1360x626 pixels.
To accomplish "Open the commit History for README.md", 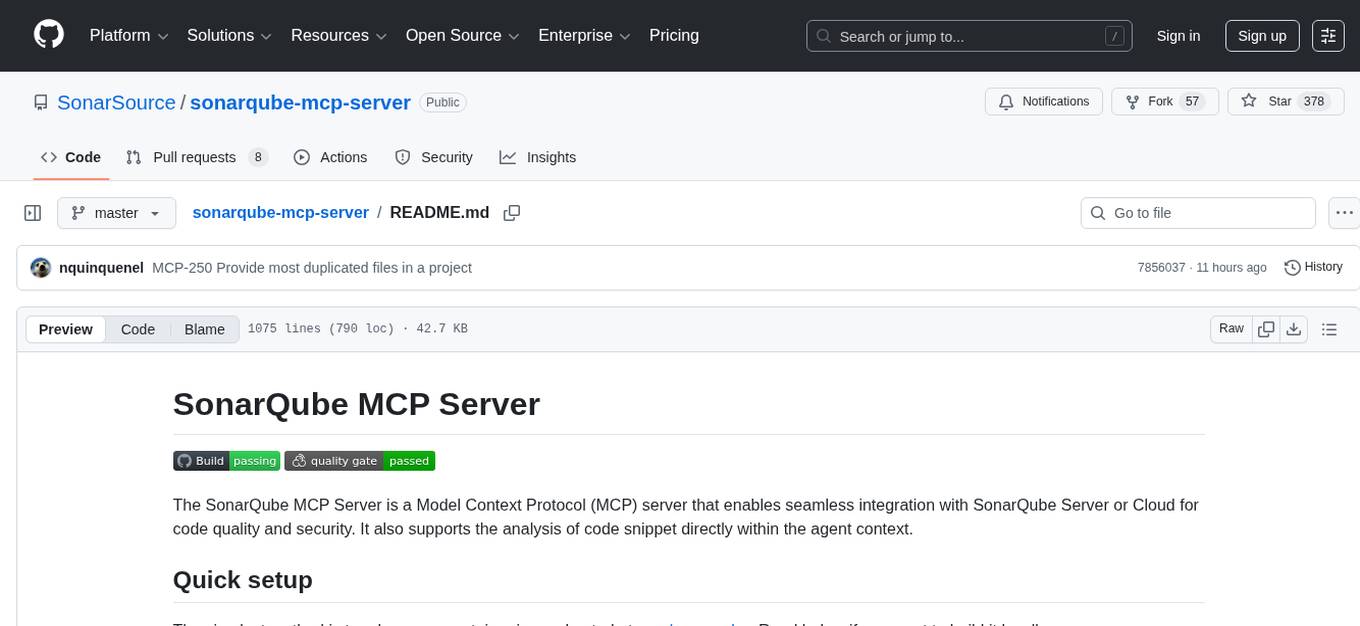I will [x=1313, y=267].
